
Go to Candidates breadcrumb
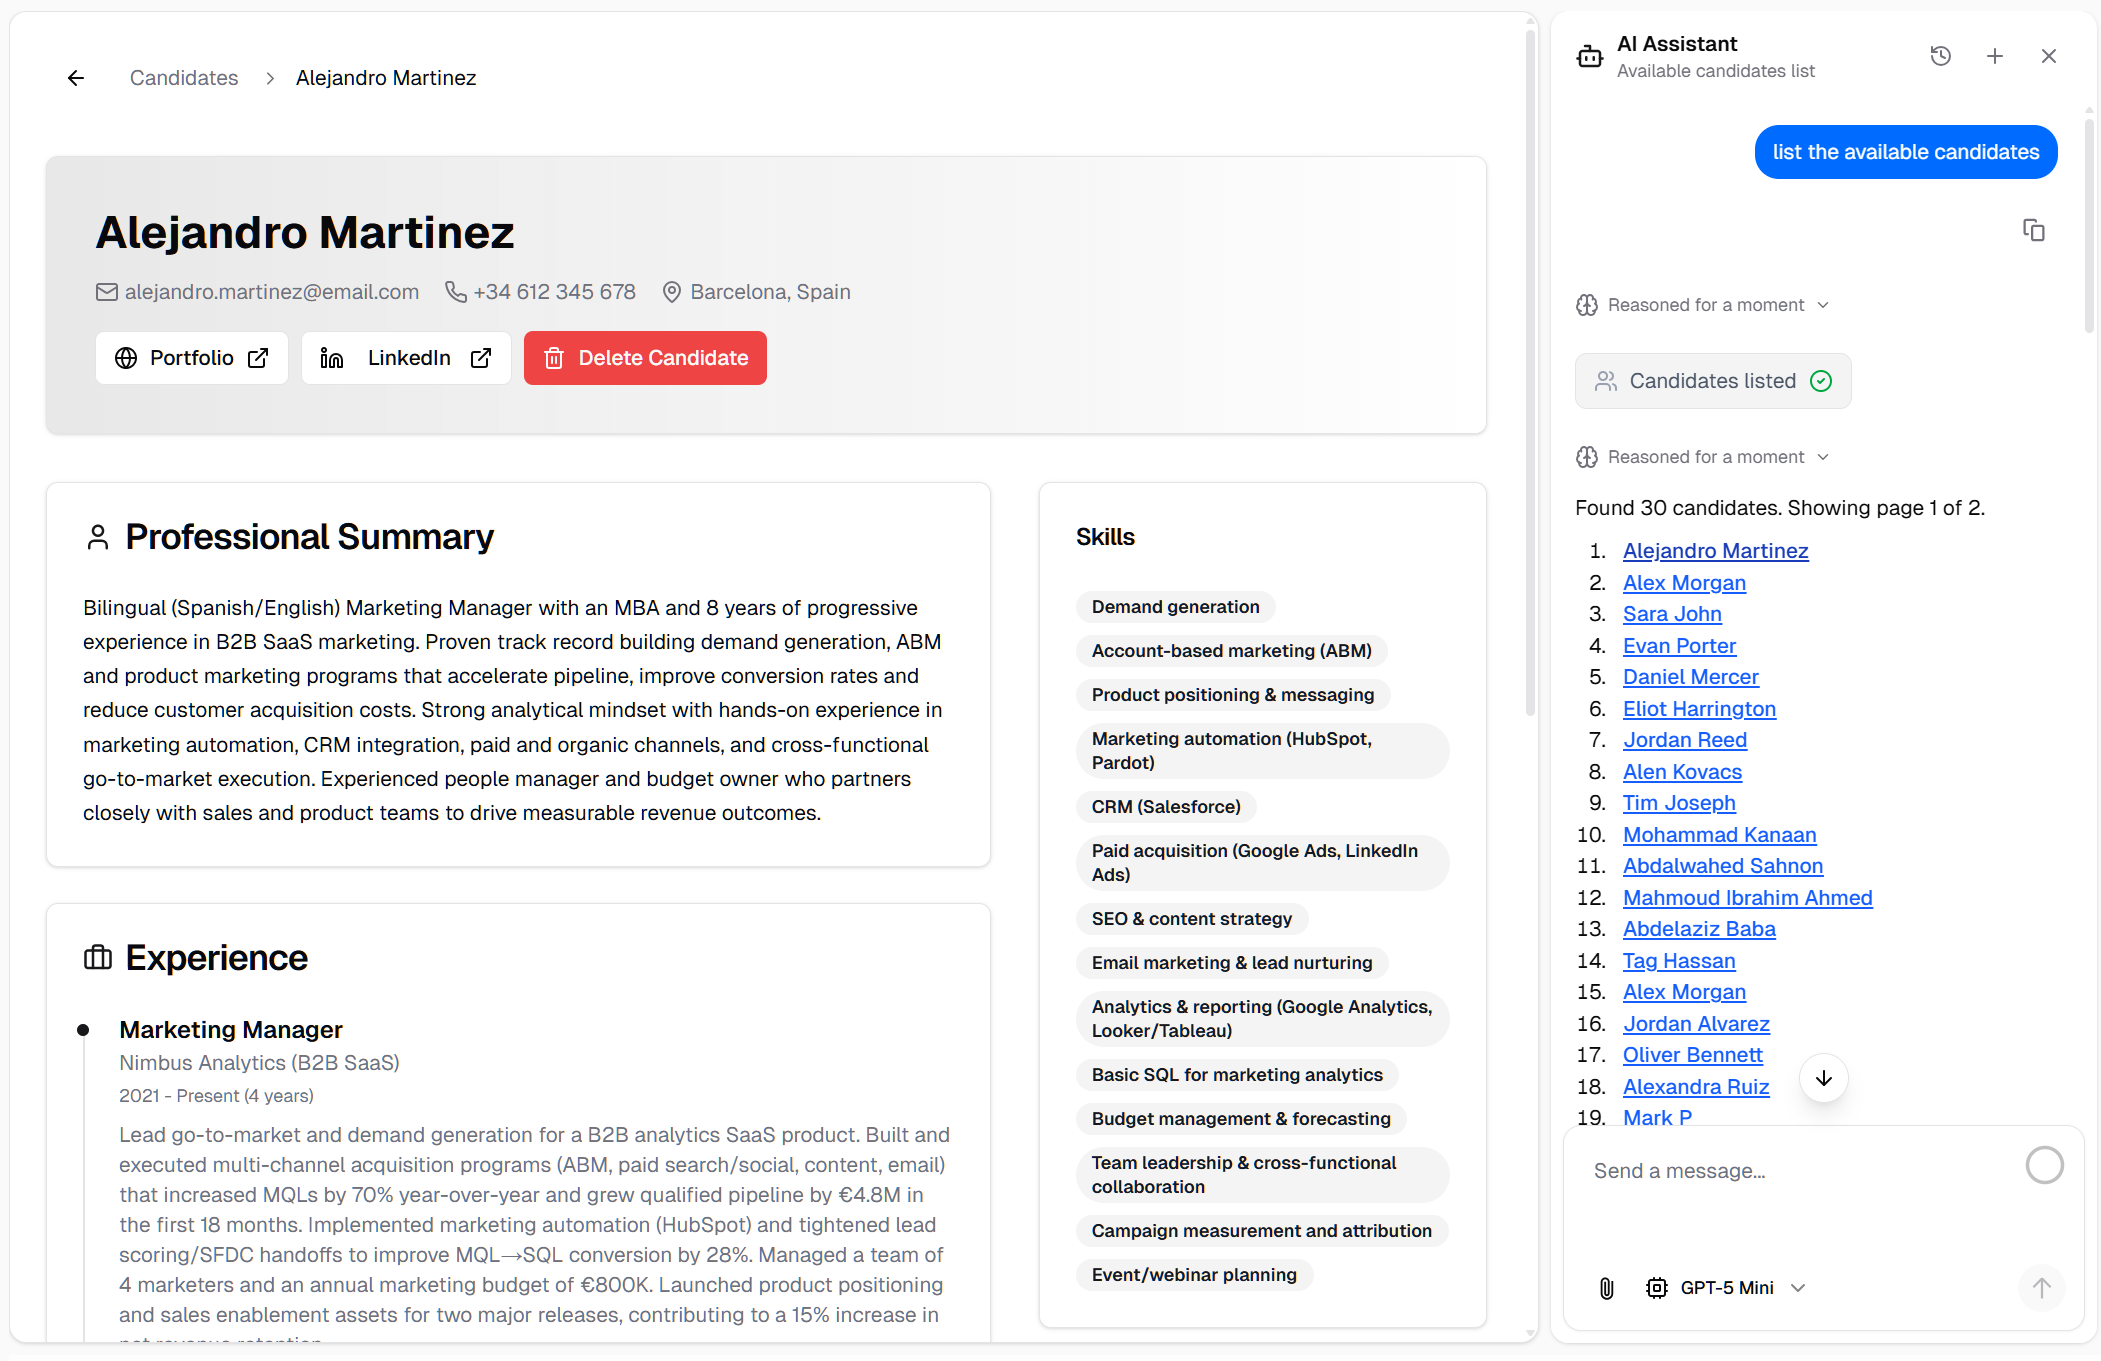(x=184, y=78)
